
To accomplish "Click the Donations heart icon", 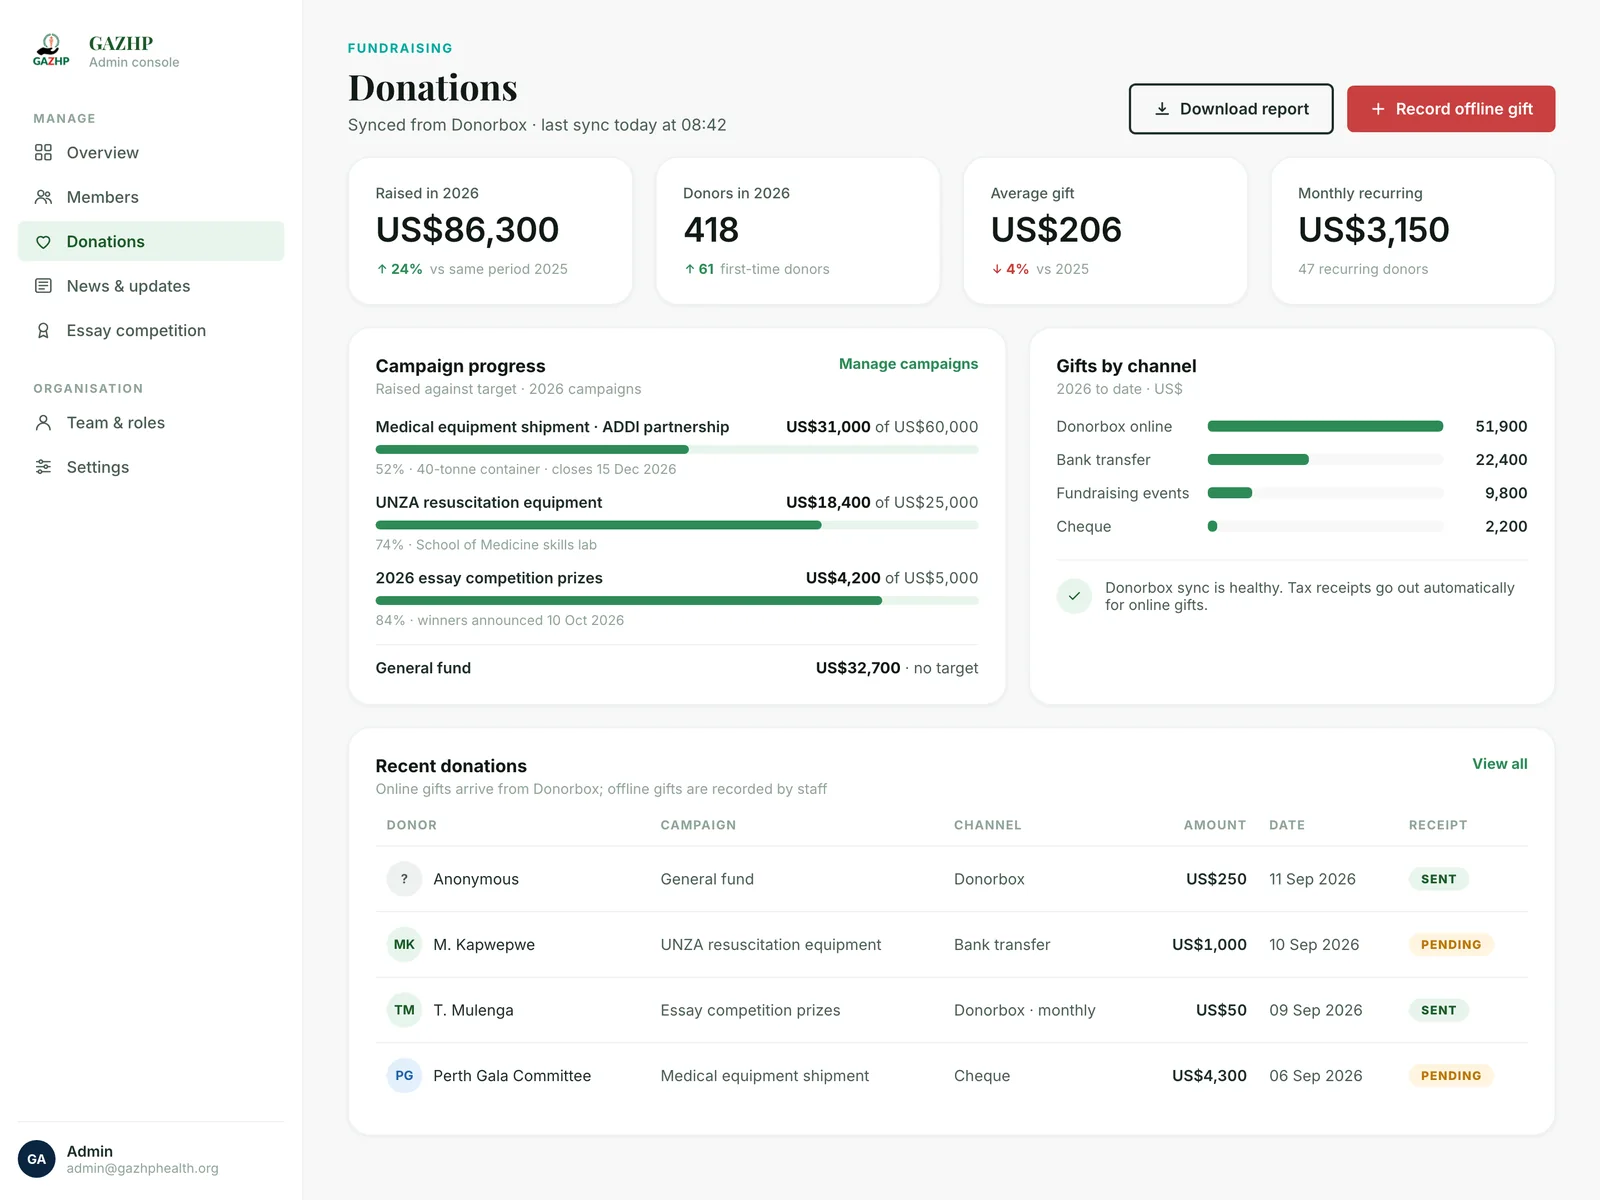I will pyautogui.click(x=43, y=242).
